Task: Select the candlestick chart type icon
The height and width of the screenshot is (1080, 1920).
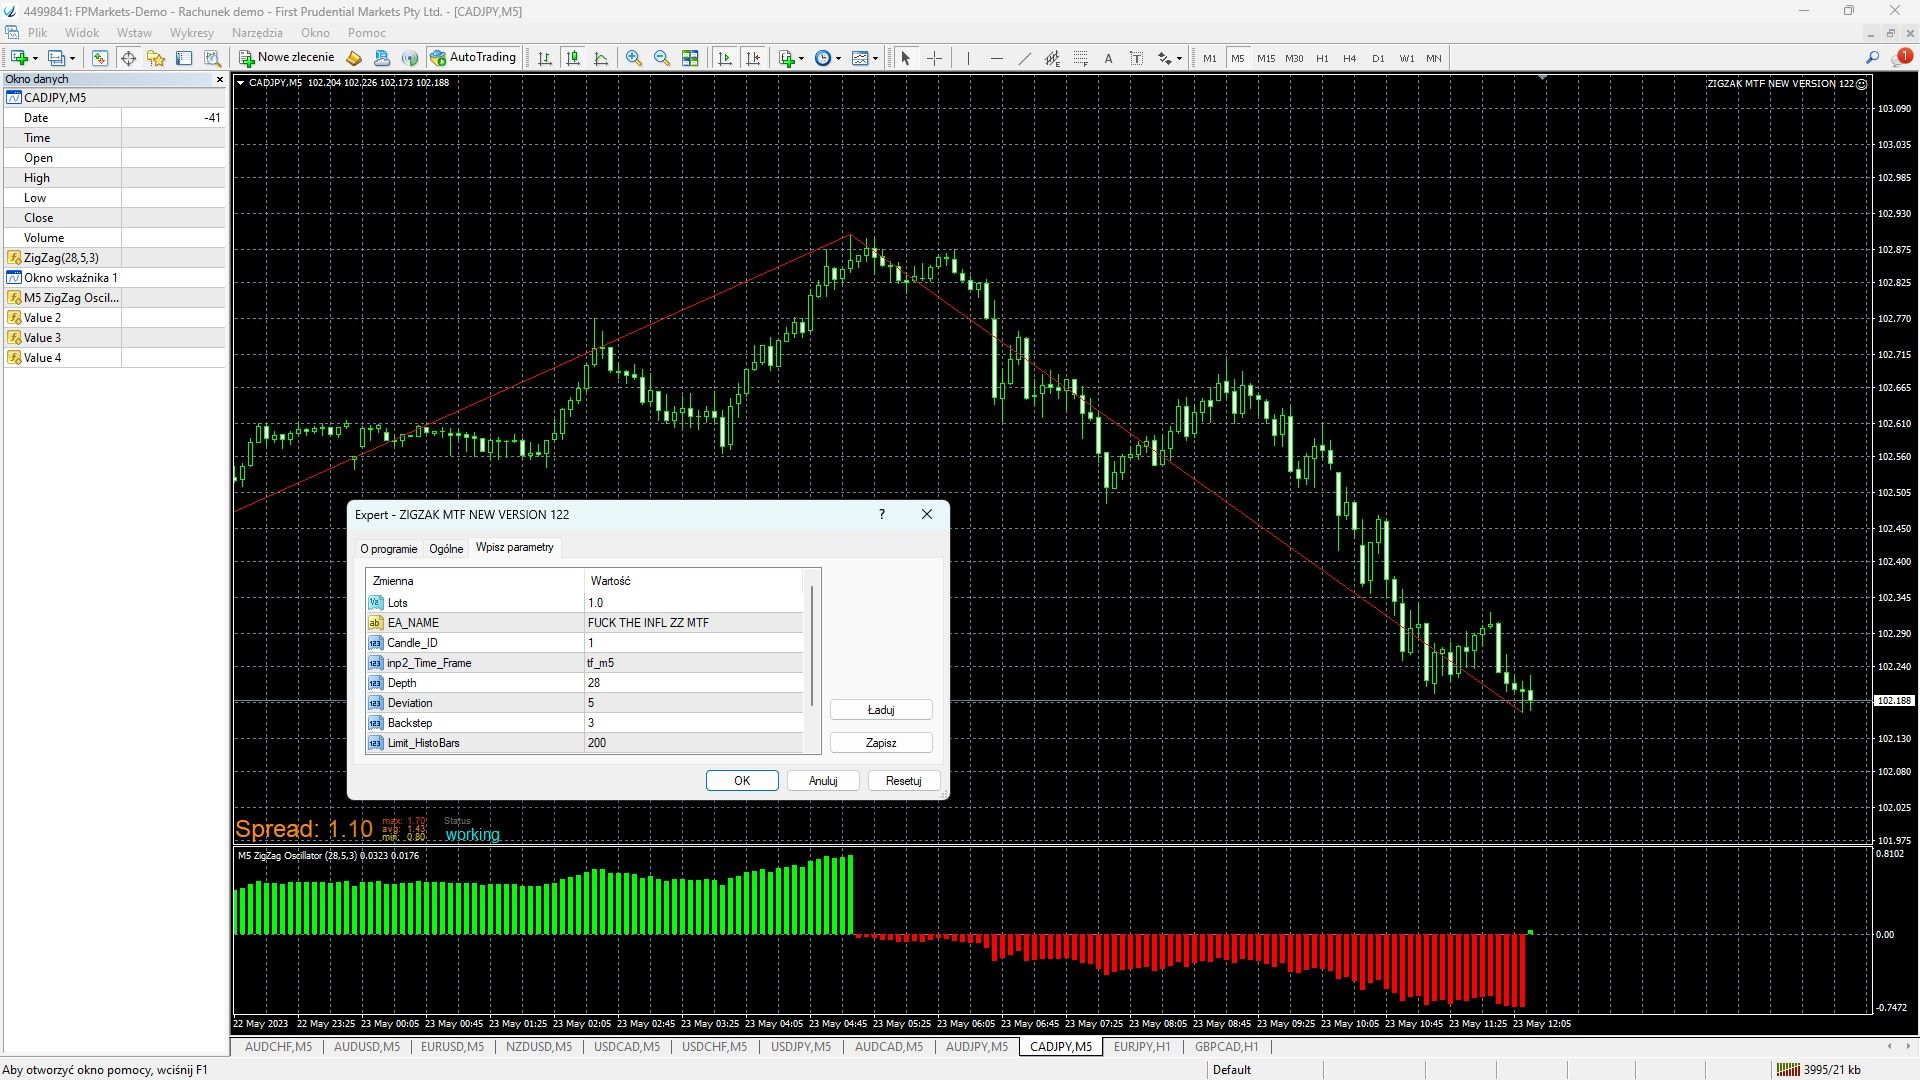Action: [x=573, y=58]
